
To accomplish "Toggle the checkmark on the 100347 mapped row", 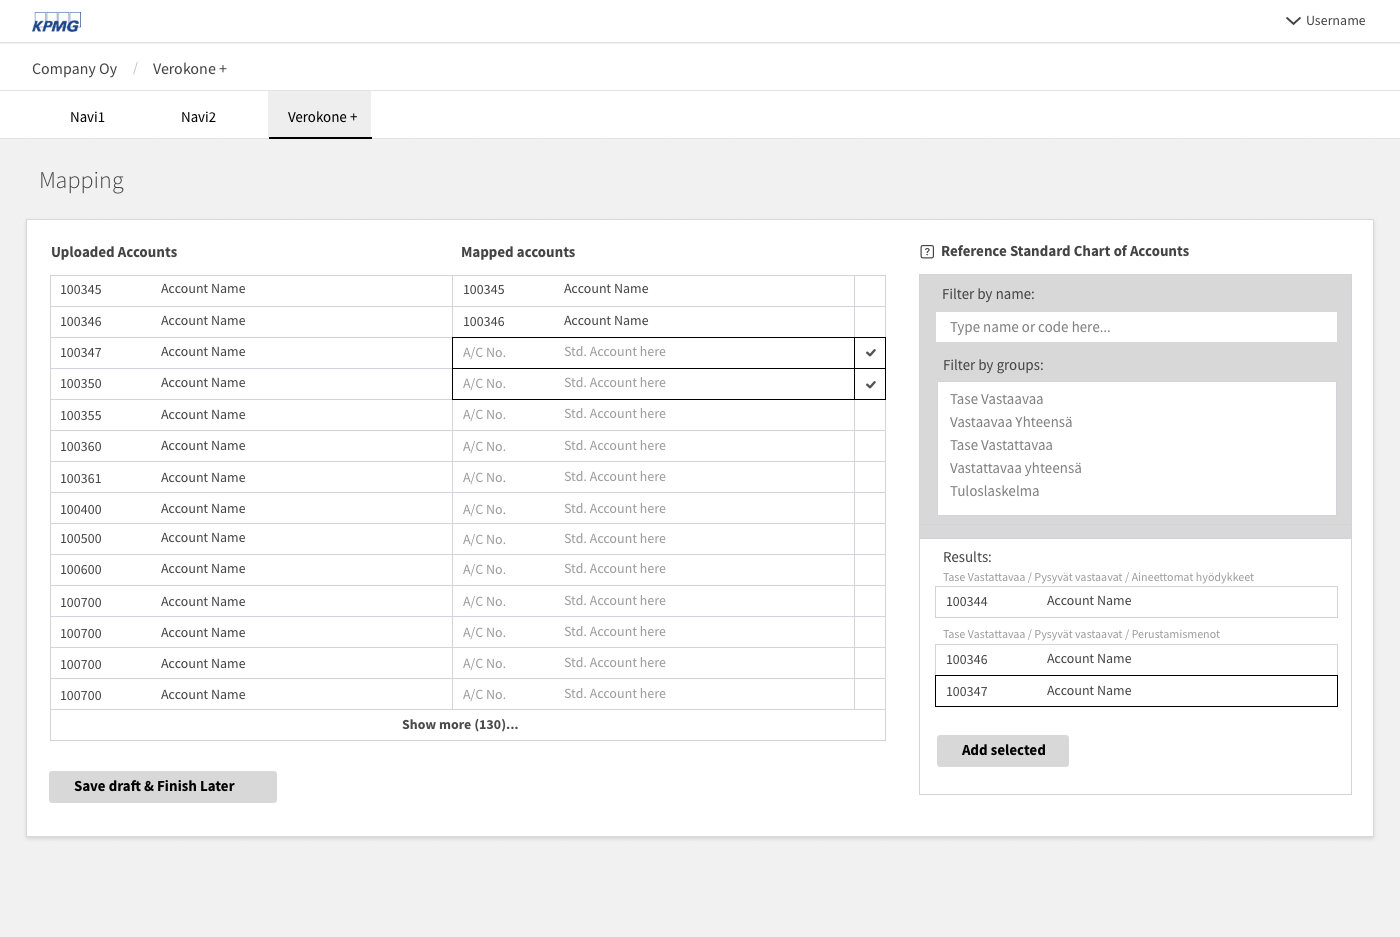I will point(870,353).
